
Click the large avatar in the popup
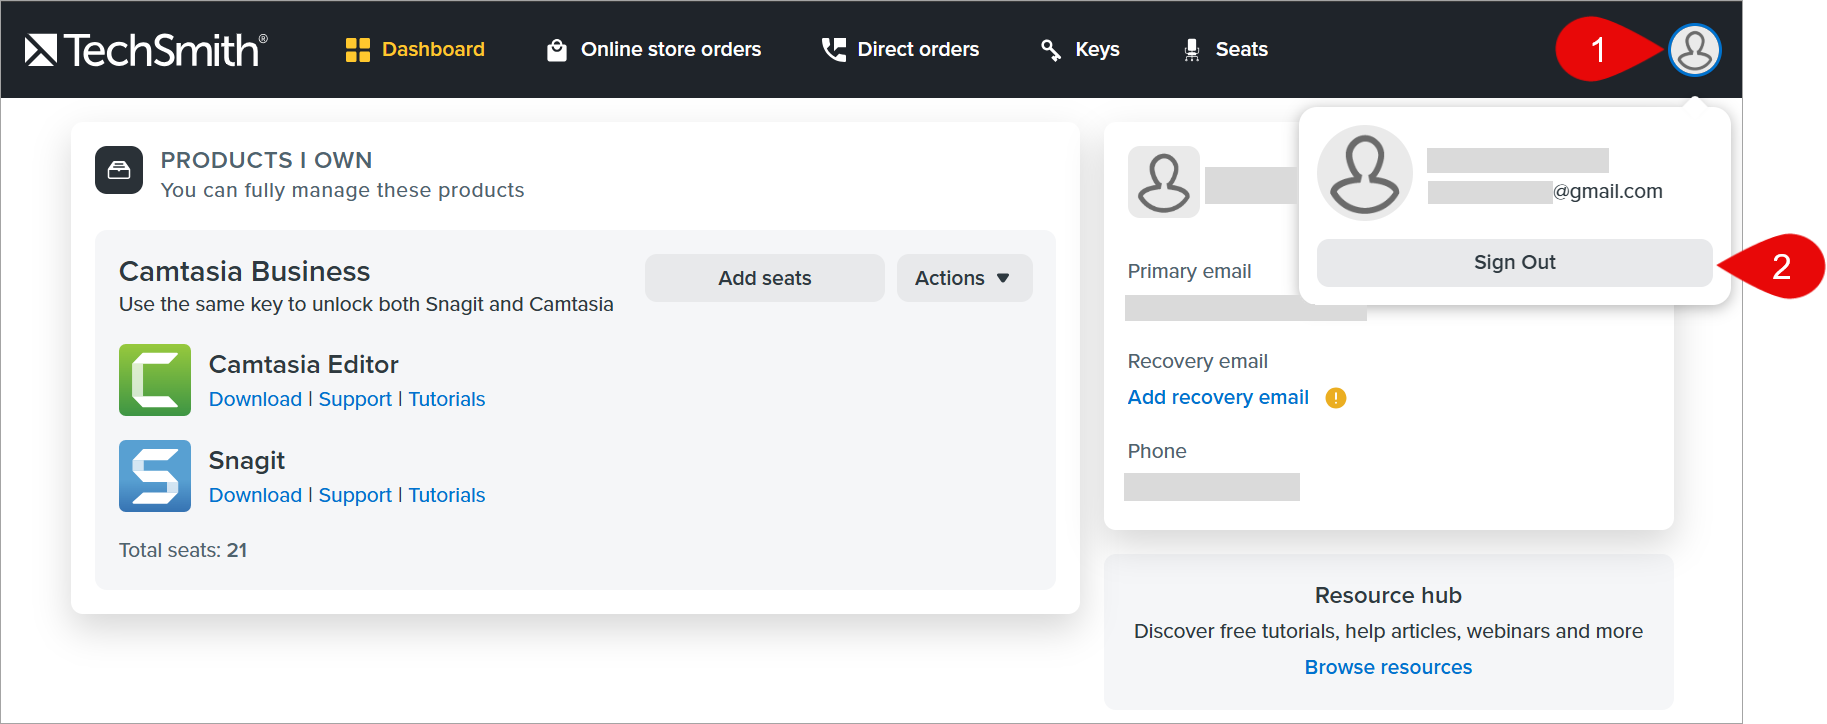pyautogui.click(x=1365, y=173)
